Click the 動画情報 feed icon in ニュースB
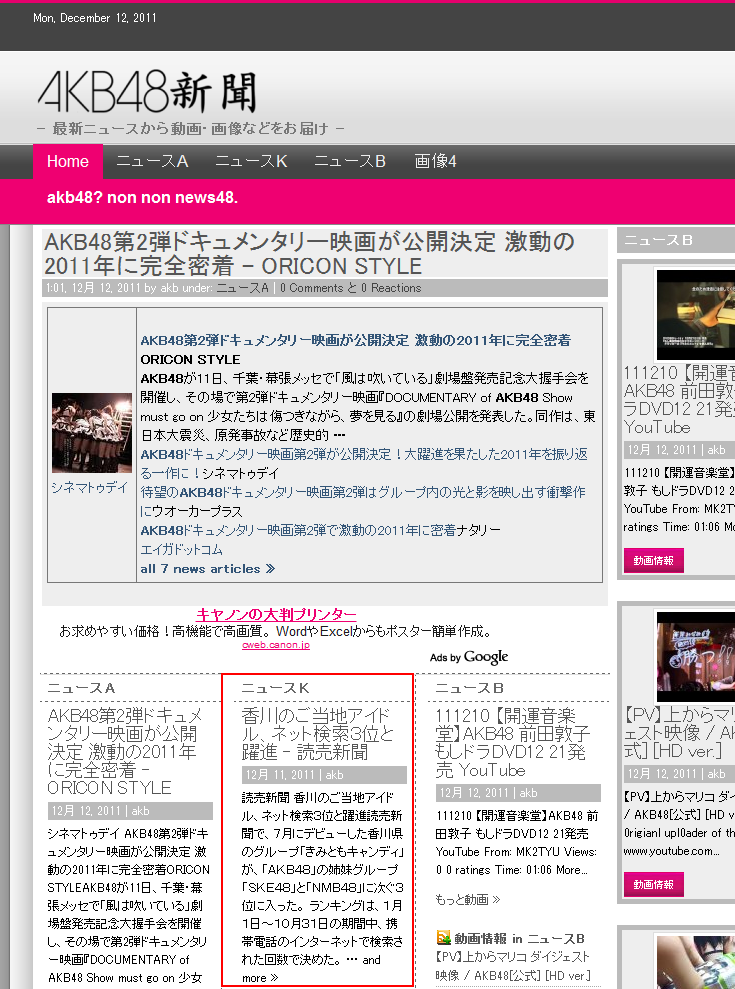Image resolution: width=735 pixels, height=989 pixels. click(x=443, y=938)
